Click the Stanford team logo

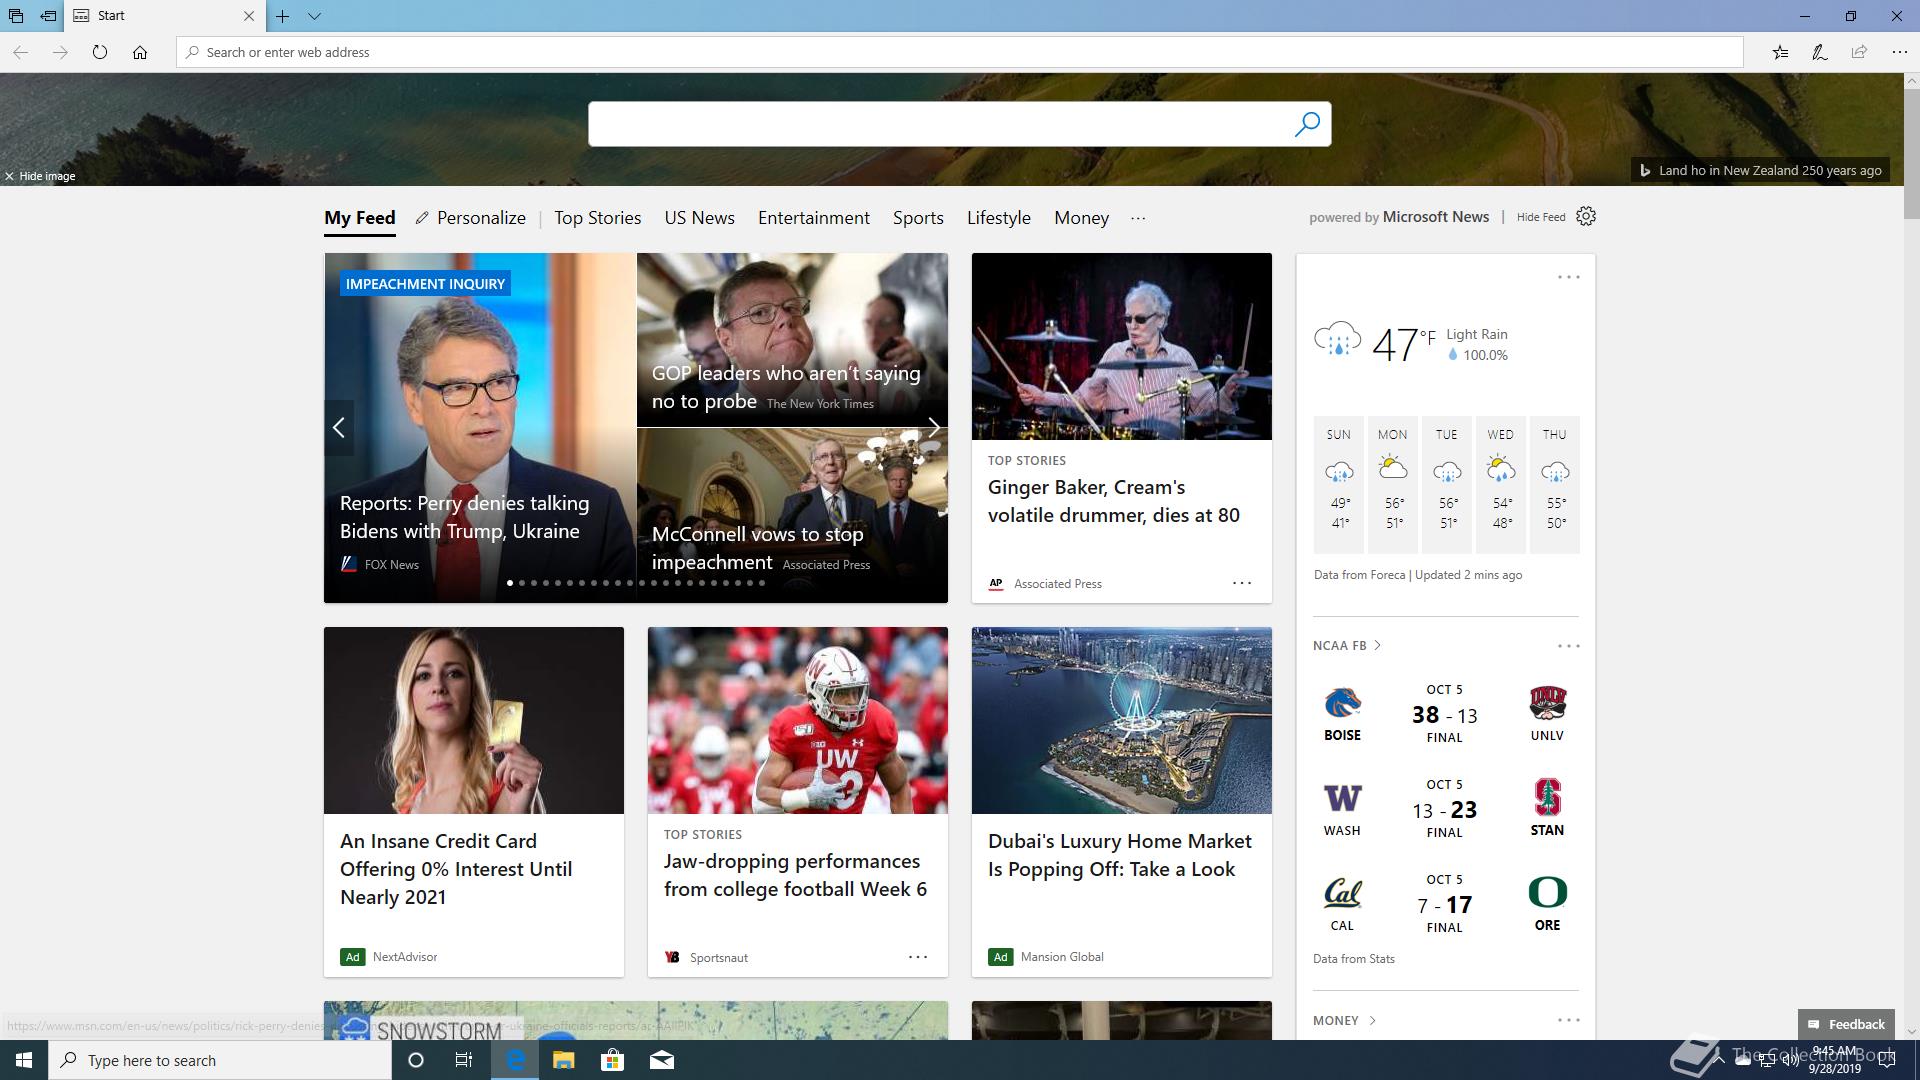[1547, 798]
